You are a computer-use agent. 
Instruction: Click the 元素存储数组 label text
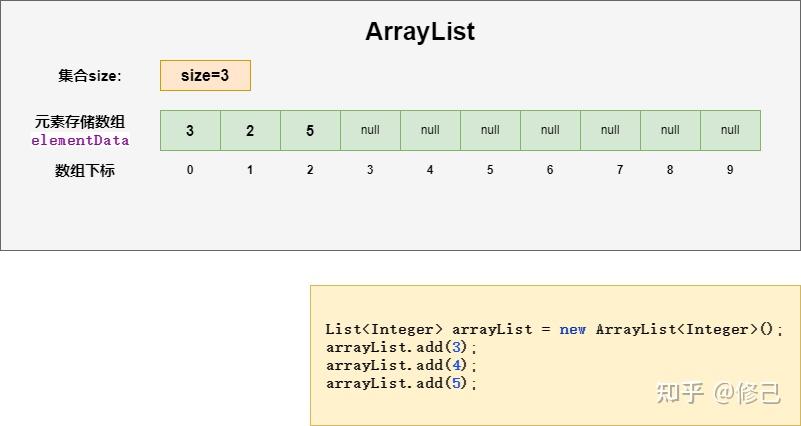80,122
